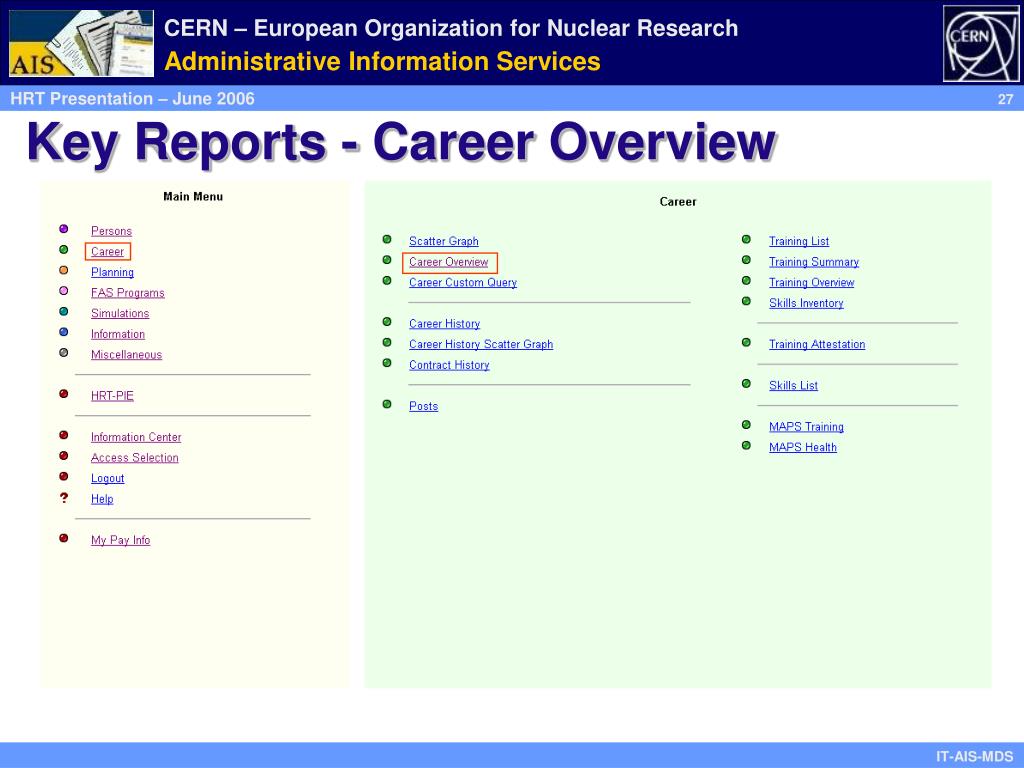1024x768 pixels.
Task: Click the green bullet beside Career History Scatter Graph
Action: (x=387, y=342)
